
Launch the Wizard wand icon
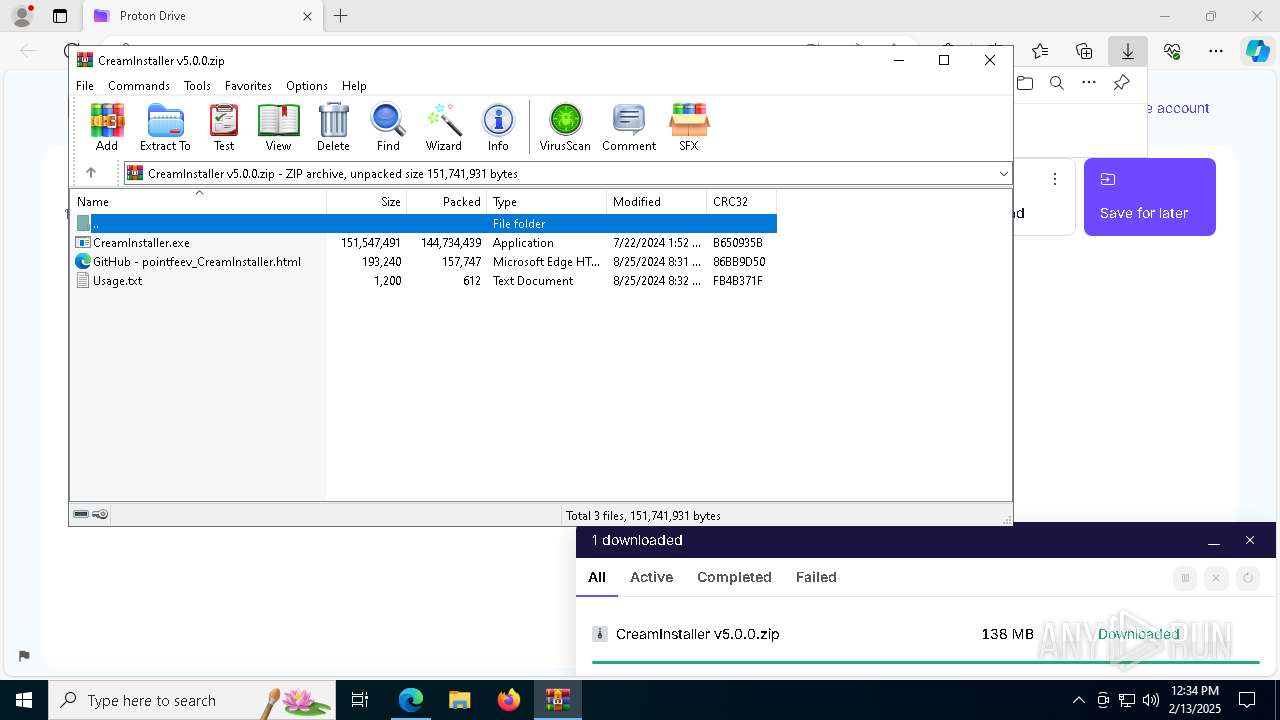443,127
